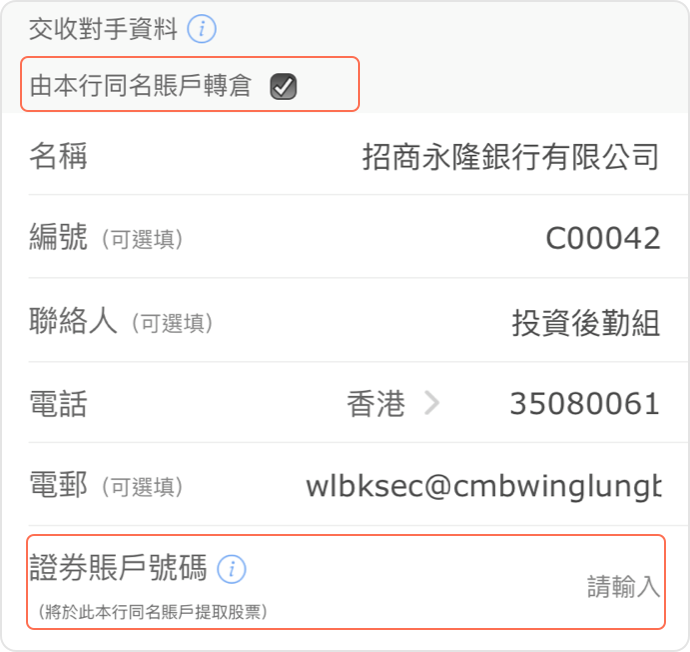This screenshot has width=690, height=652.
Task: Edit the 電郵 field with wlbksec address
Action: [484, 486]
